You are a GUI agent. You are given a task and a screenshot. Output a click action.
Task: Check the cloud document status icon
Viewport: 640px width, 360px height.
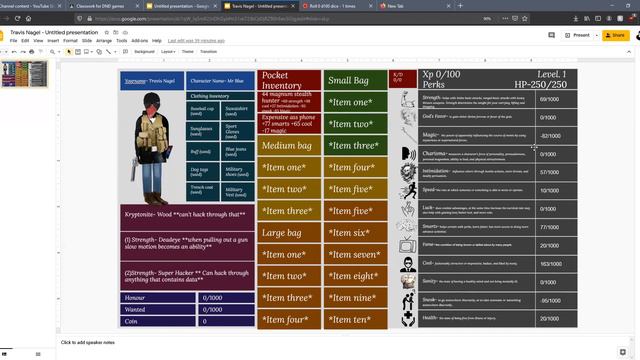(125, 32)
